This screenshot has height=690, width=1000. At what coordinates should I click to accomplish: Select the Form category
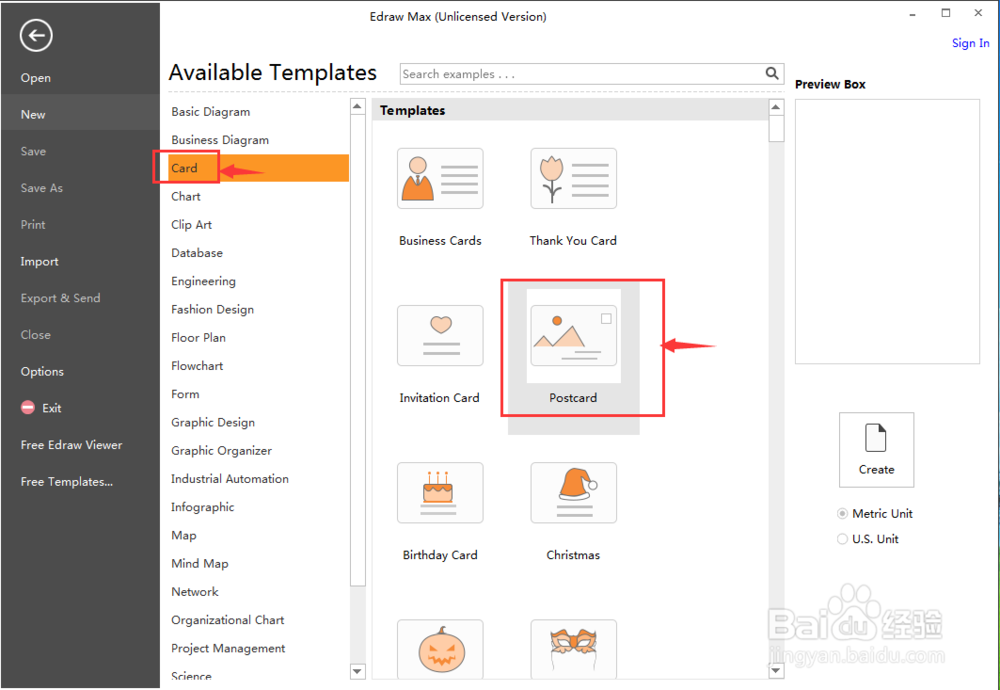click(x=185, y=394)
